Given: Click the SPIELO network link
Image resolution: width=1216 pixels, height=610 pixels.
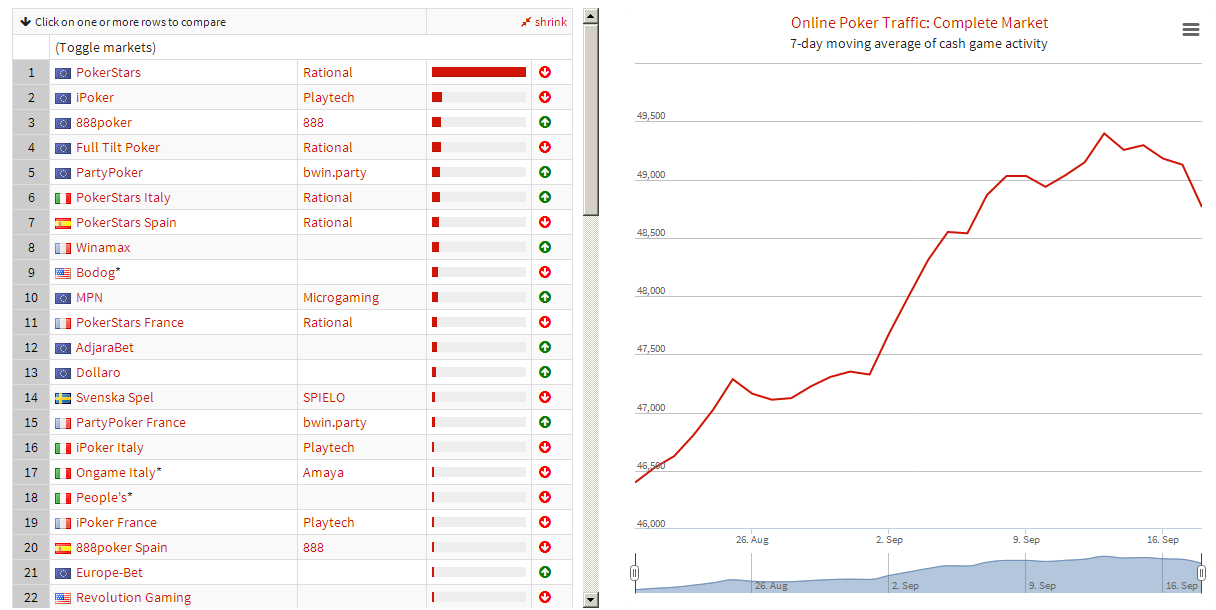Looking at the screenshot, I should click(x=324, y=397).
